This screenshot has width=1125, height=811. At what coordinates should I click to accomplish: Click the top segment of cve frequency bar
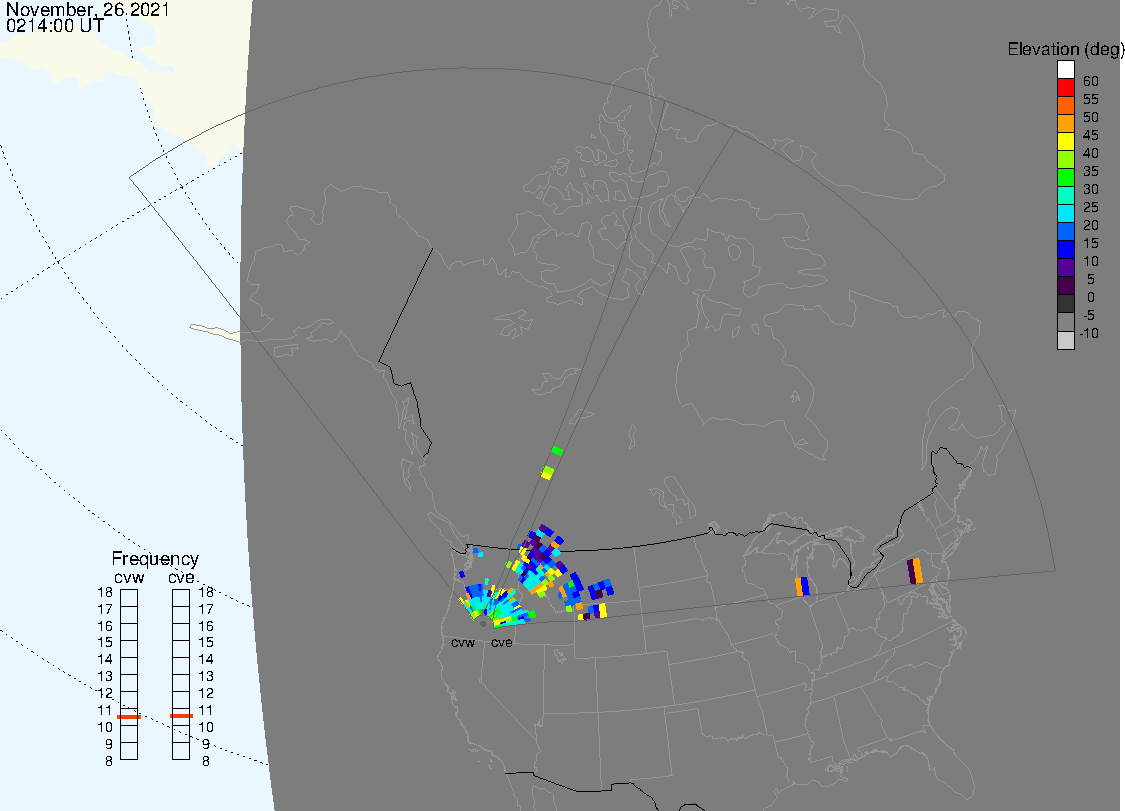181,598
